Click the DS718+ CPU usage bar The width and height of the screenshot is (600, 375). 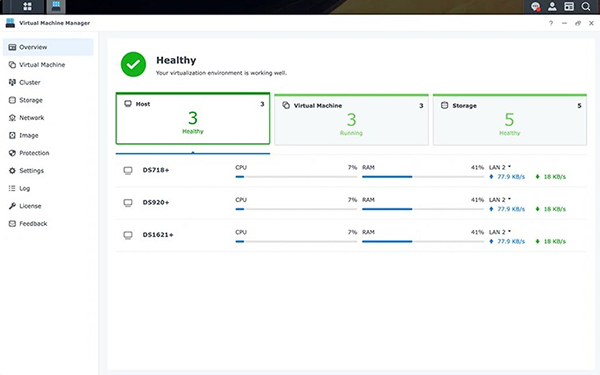[296, 177]
